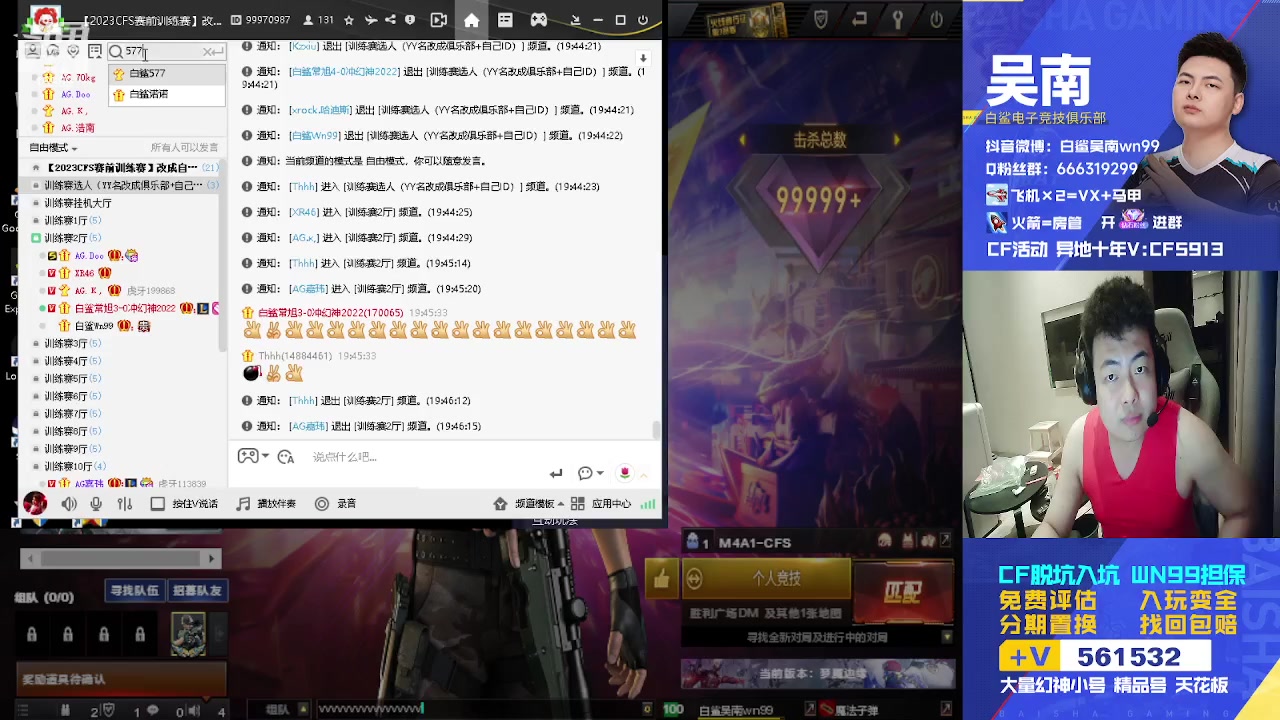Viewport: 1280px width, 720px height.
Task: Click the send arrow icon in chat
Action: click(556, 473)
